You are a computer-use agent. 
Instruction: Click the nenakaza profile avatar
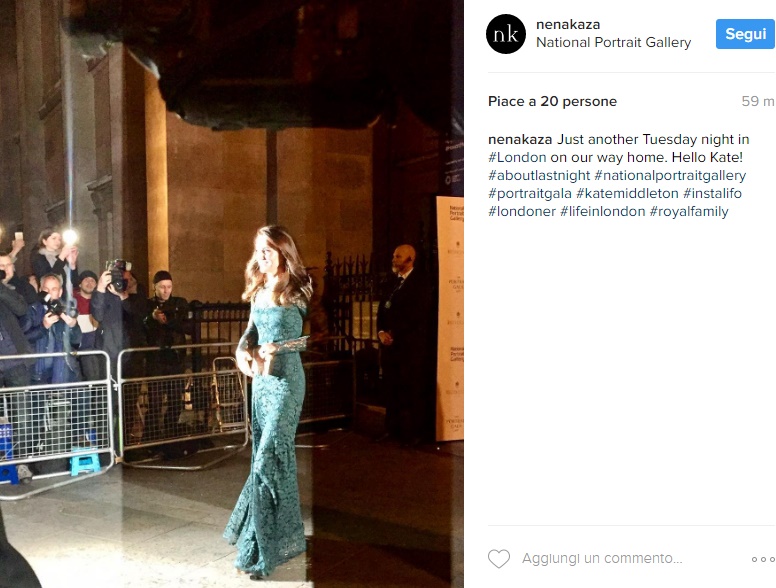point(506,34)
